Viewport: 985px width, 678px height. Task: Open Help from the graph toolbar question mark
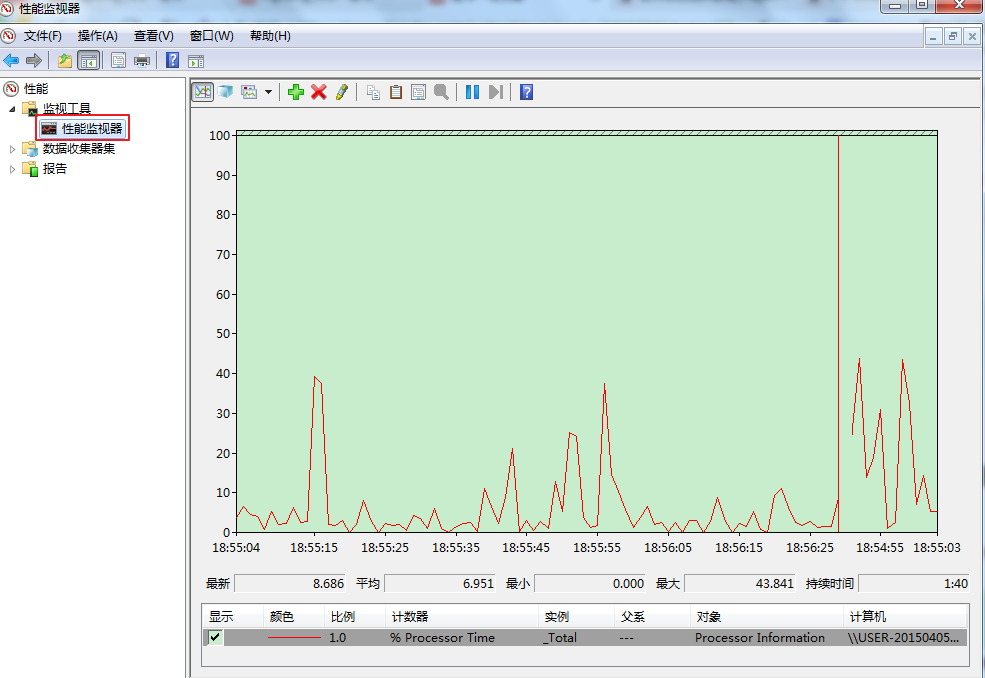point(526,92)
